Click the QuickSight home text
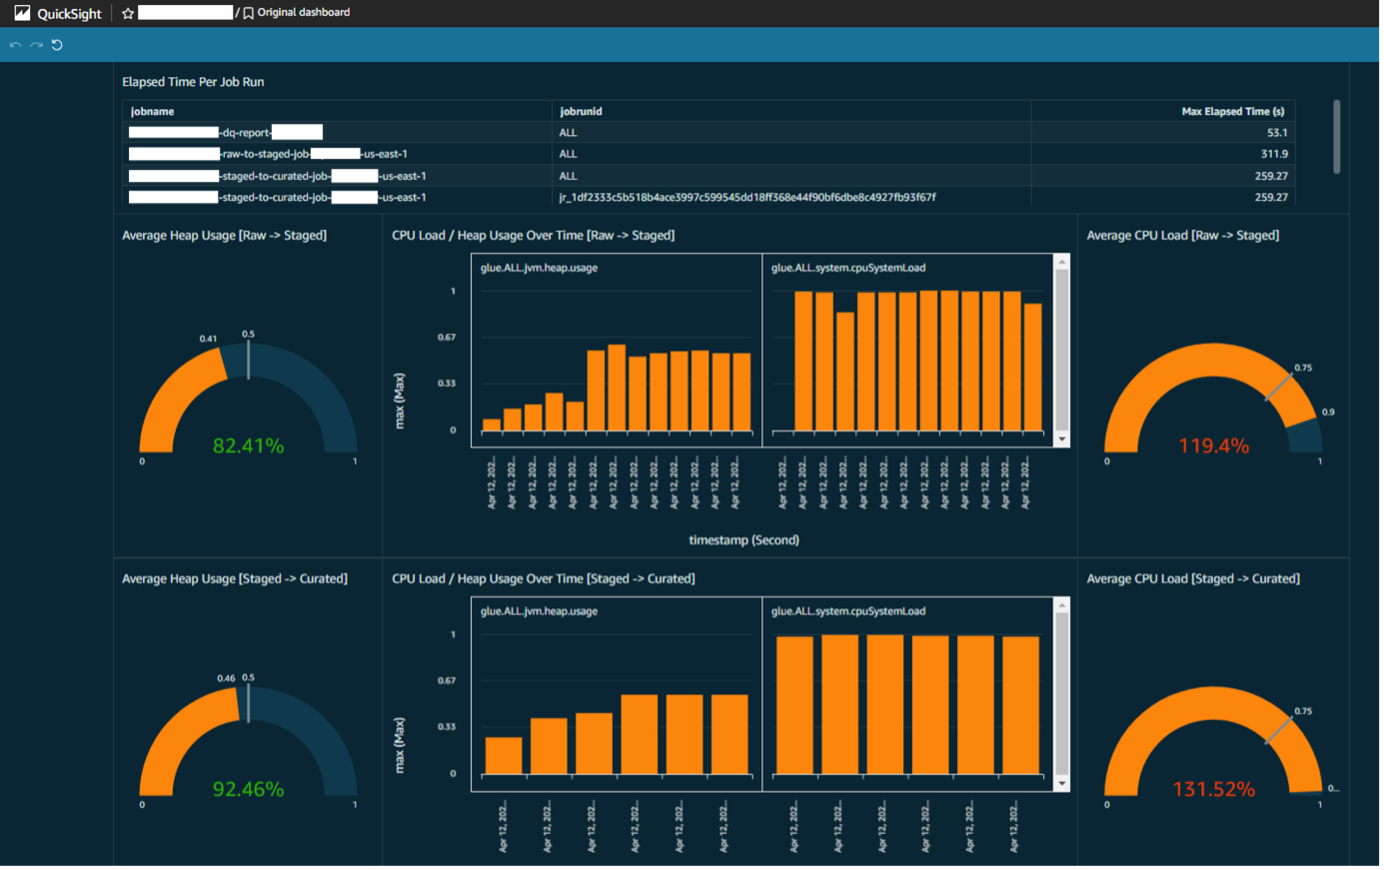Screen dimensions: 1384x870 69,14
